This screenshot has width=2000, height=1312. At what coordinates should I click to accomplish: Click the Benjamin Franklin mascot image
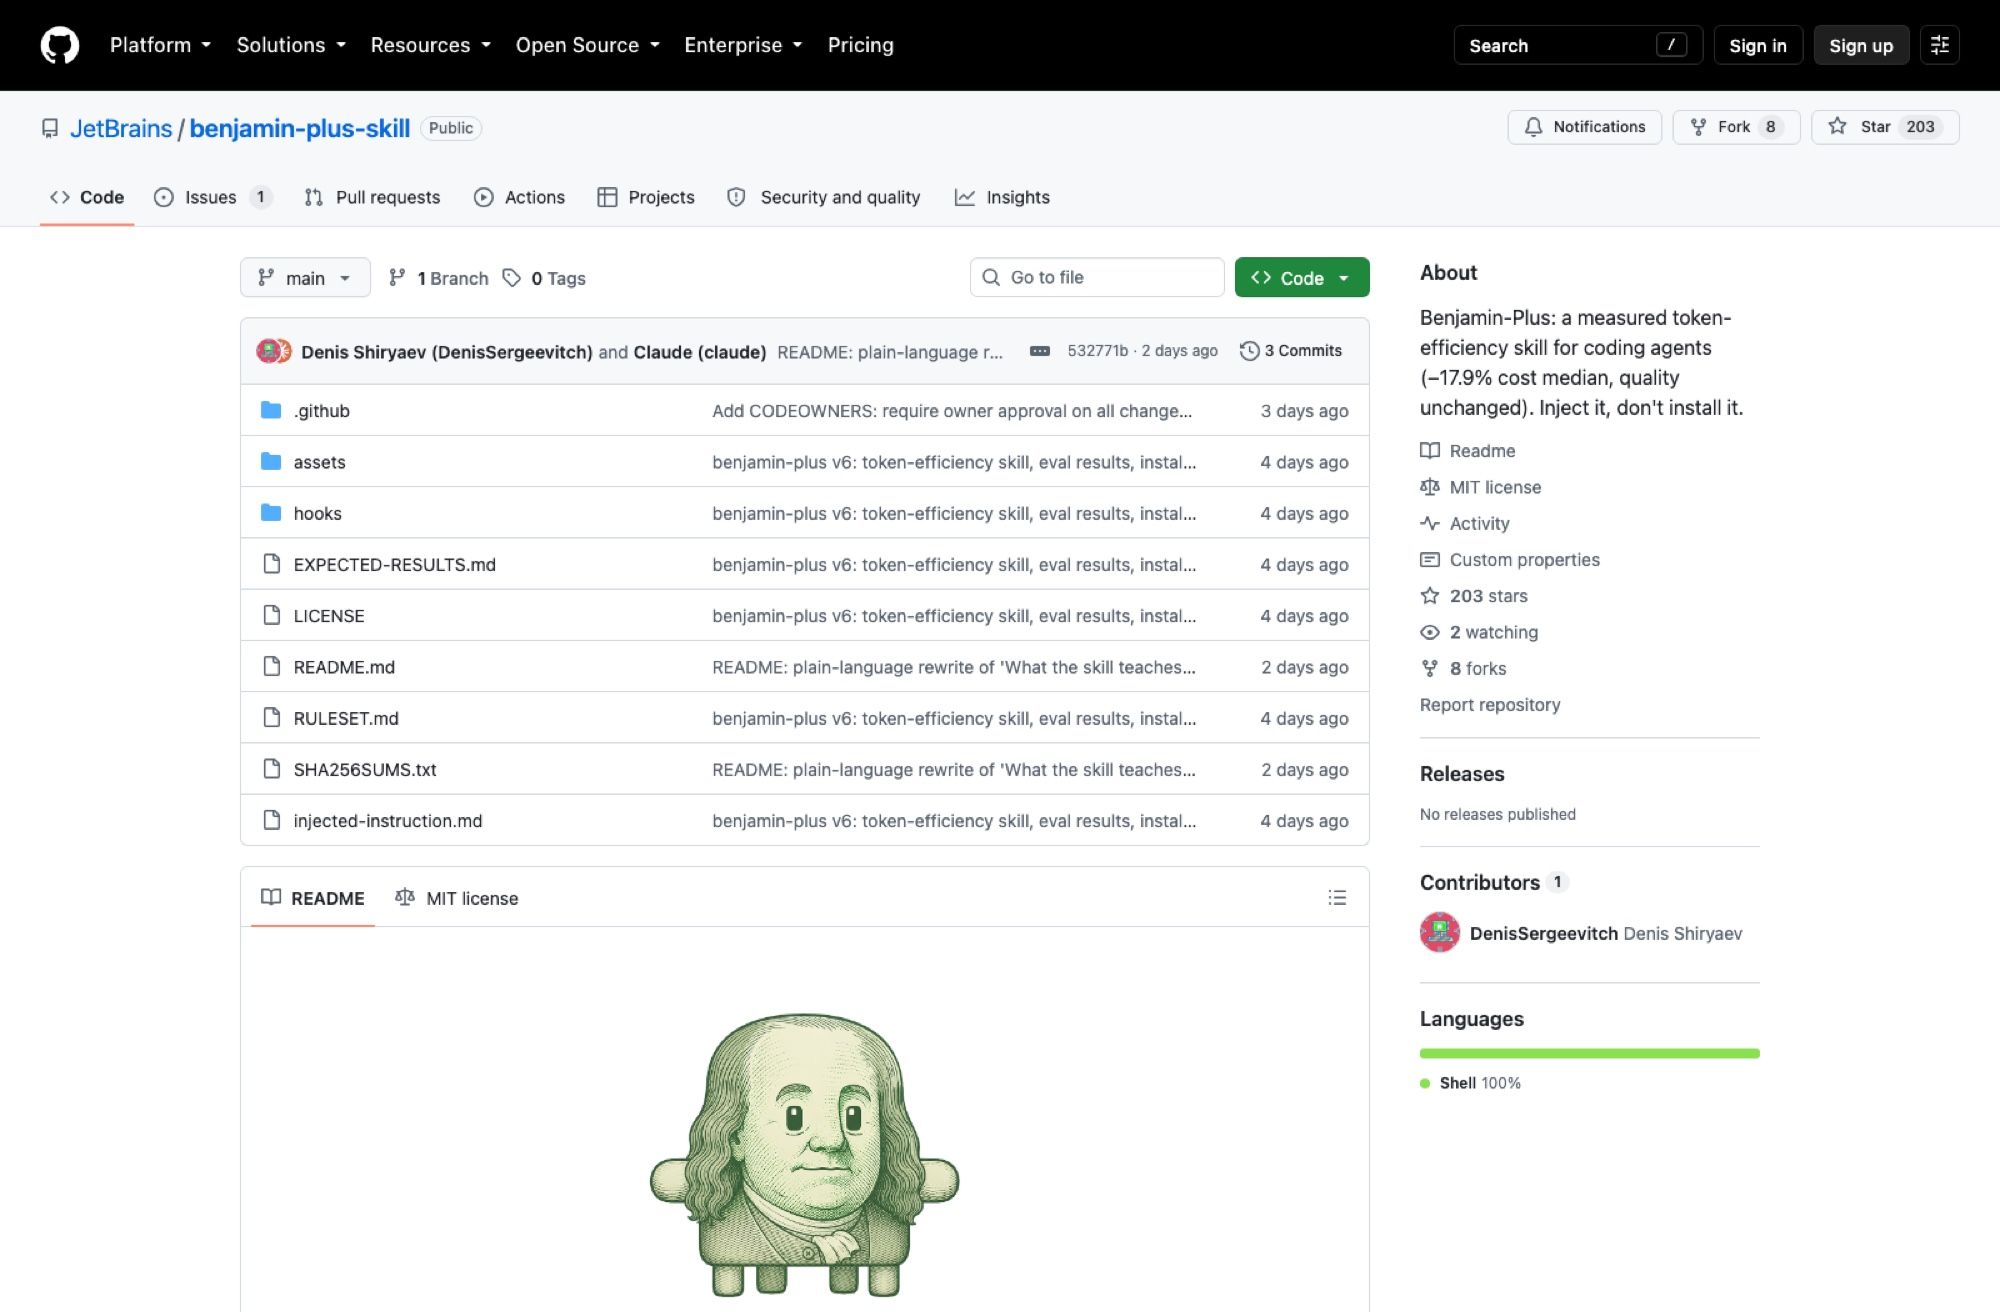(805, 1156)
